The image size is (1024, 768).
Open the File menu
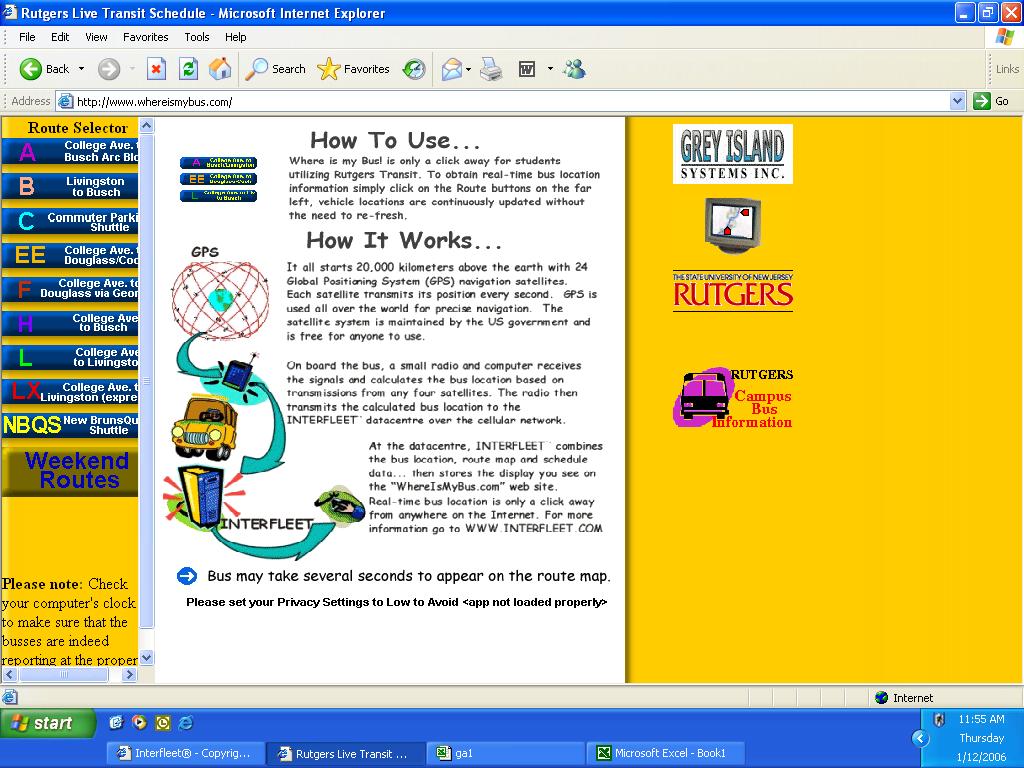click(27, 37)
